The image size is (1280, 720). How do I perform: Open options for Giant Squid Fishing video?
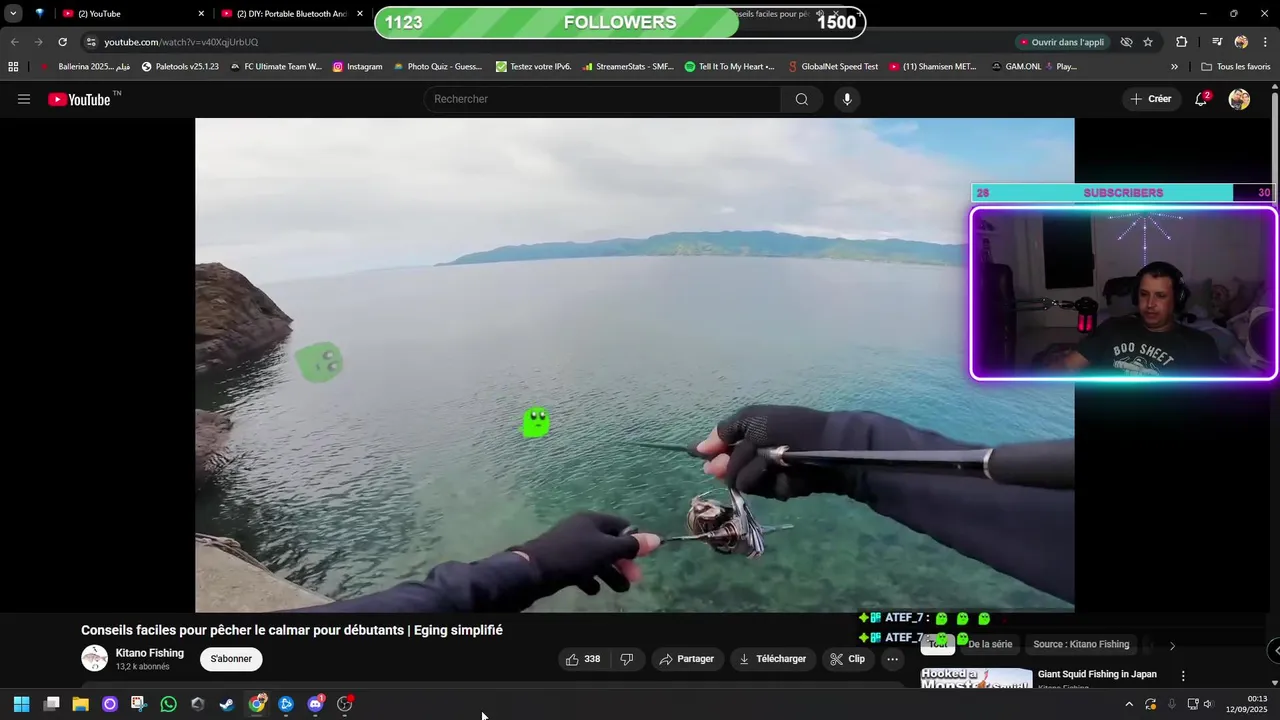point(1183,676)
